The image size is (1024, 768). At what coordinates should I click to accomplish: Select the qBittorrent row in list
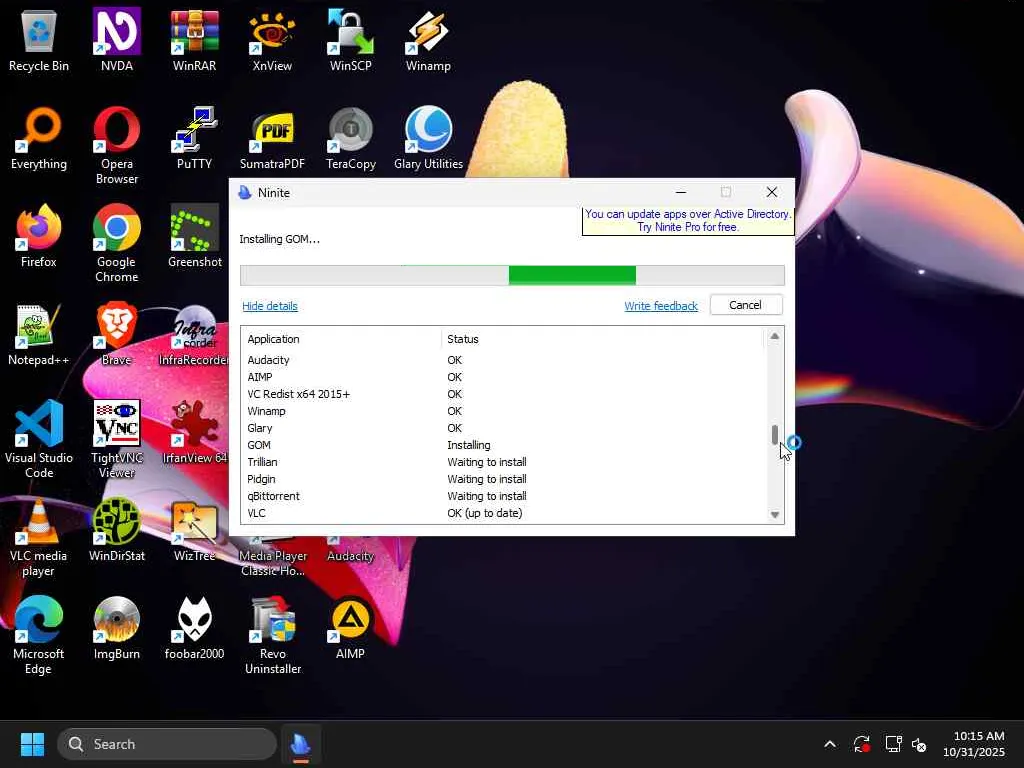[503, 496]
